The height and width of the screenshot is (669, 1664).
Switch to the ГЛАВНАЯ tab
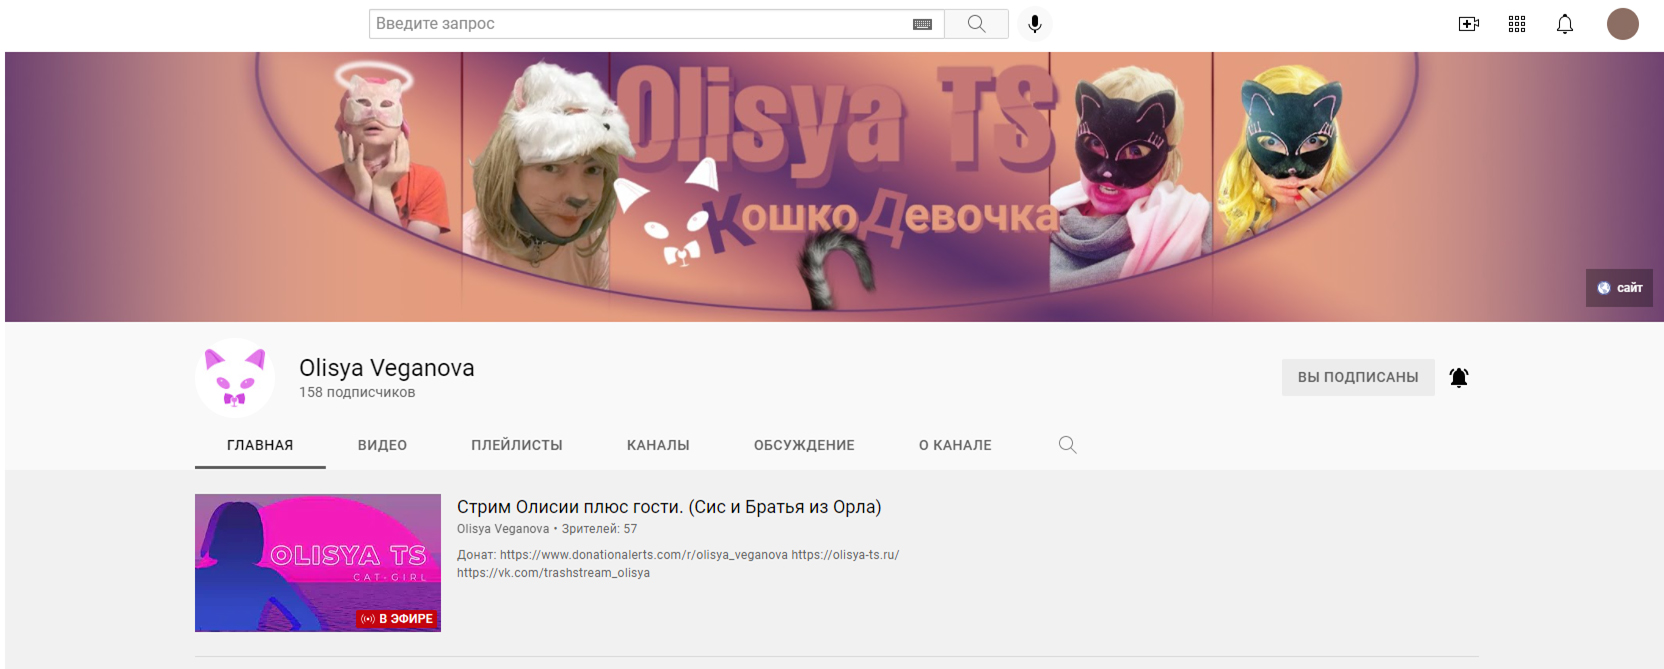click(x=260, y=445)
